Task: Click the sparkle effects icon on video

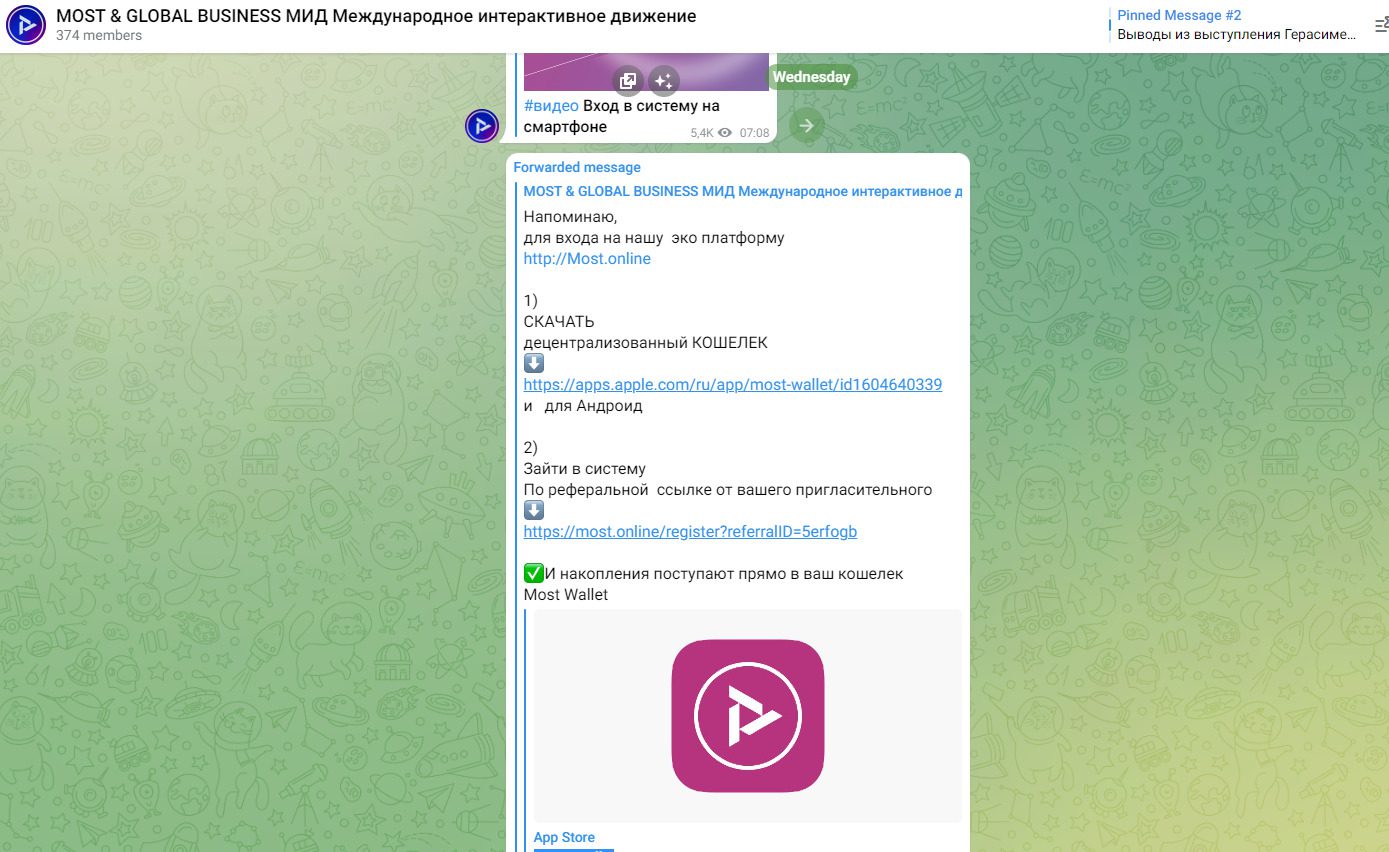Action: click(x=663, y=81)
